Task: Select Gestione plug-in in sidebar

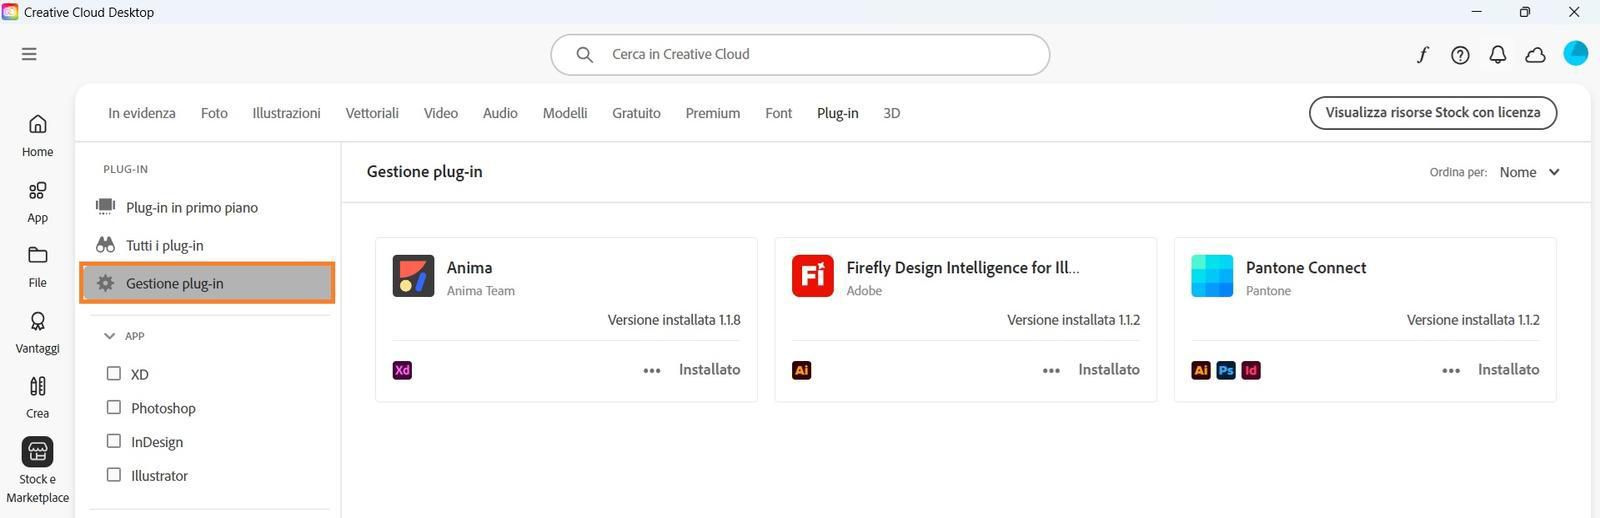Action: 207,283
